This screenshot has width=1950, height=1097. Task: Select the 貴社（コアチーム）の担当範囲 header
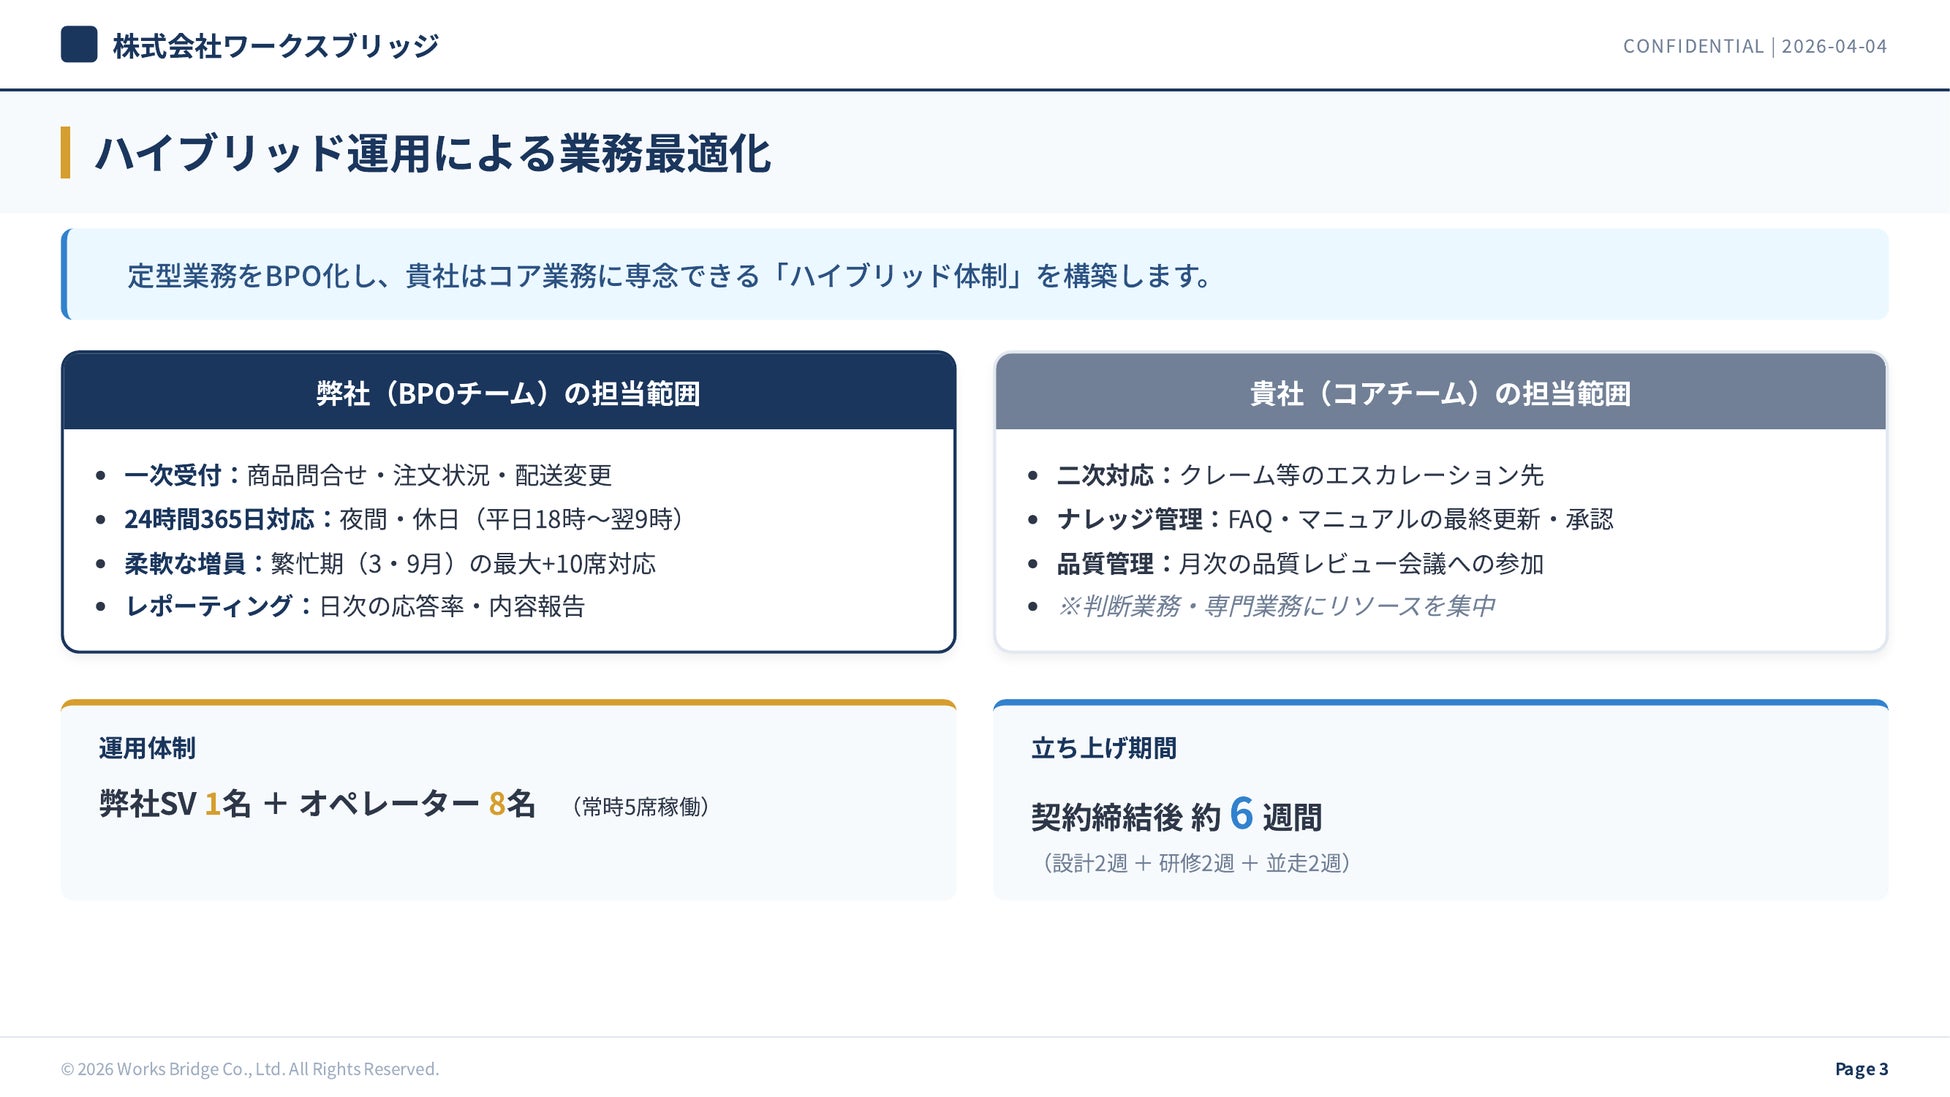1440,393
